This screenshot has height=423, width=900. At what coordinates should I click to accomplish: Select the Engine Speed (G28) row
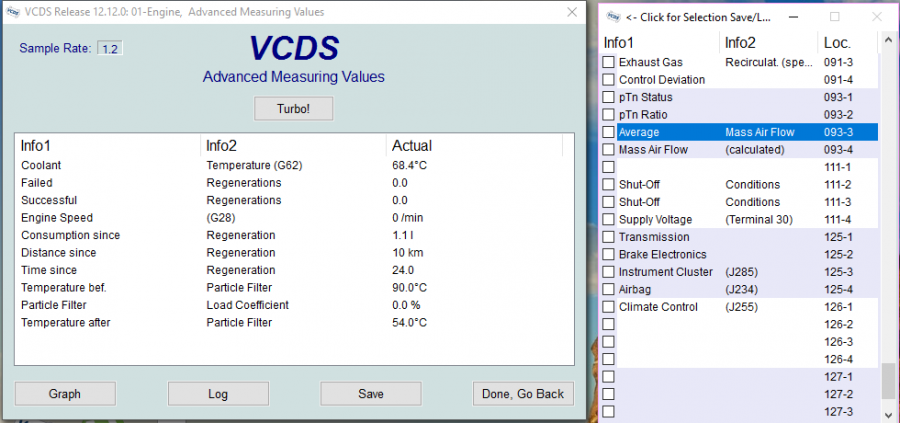pos(293,218)
